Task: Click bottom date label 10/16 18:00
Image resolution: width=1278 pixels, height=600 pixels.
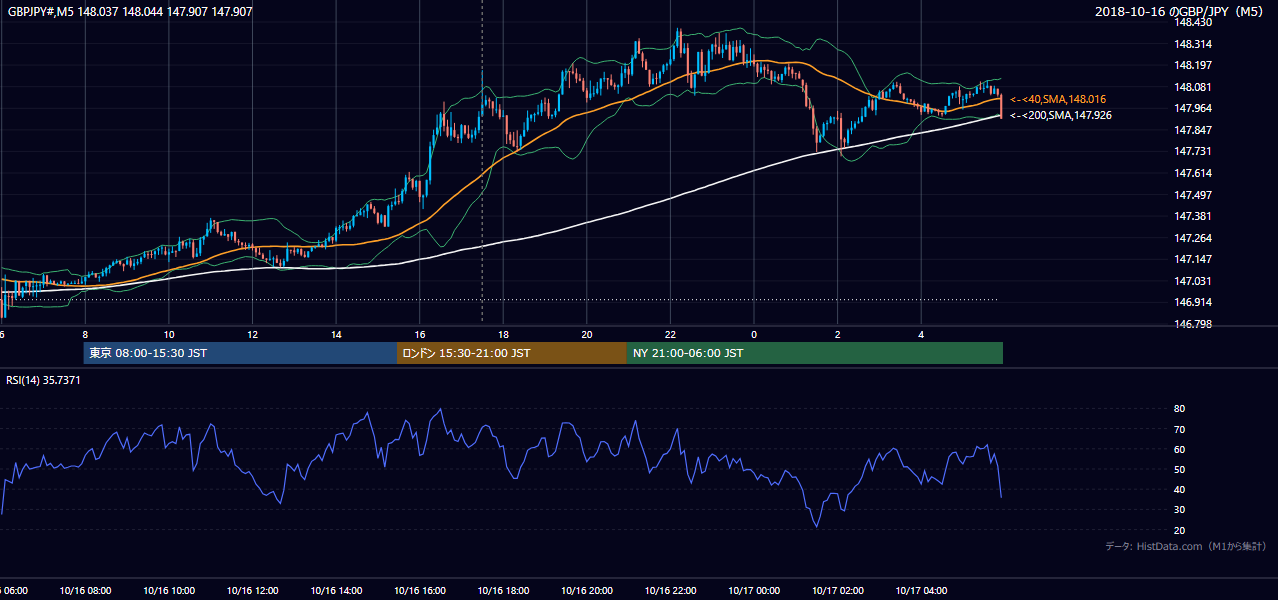Action: [503, 591]
